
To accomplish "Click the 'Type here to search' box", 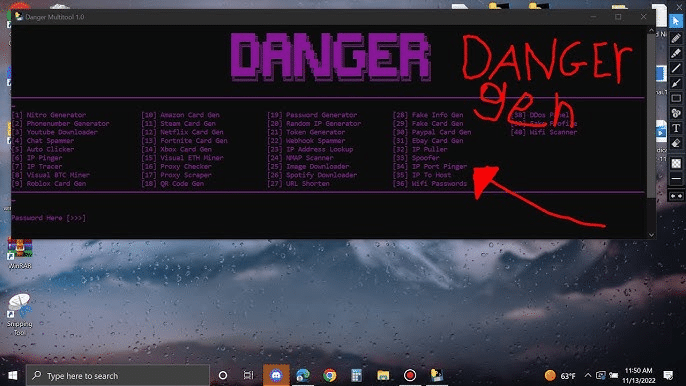I will 118,375.
